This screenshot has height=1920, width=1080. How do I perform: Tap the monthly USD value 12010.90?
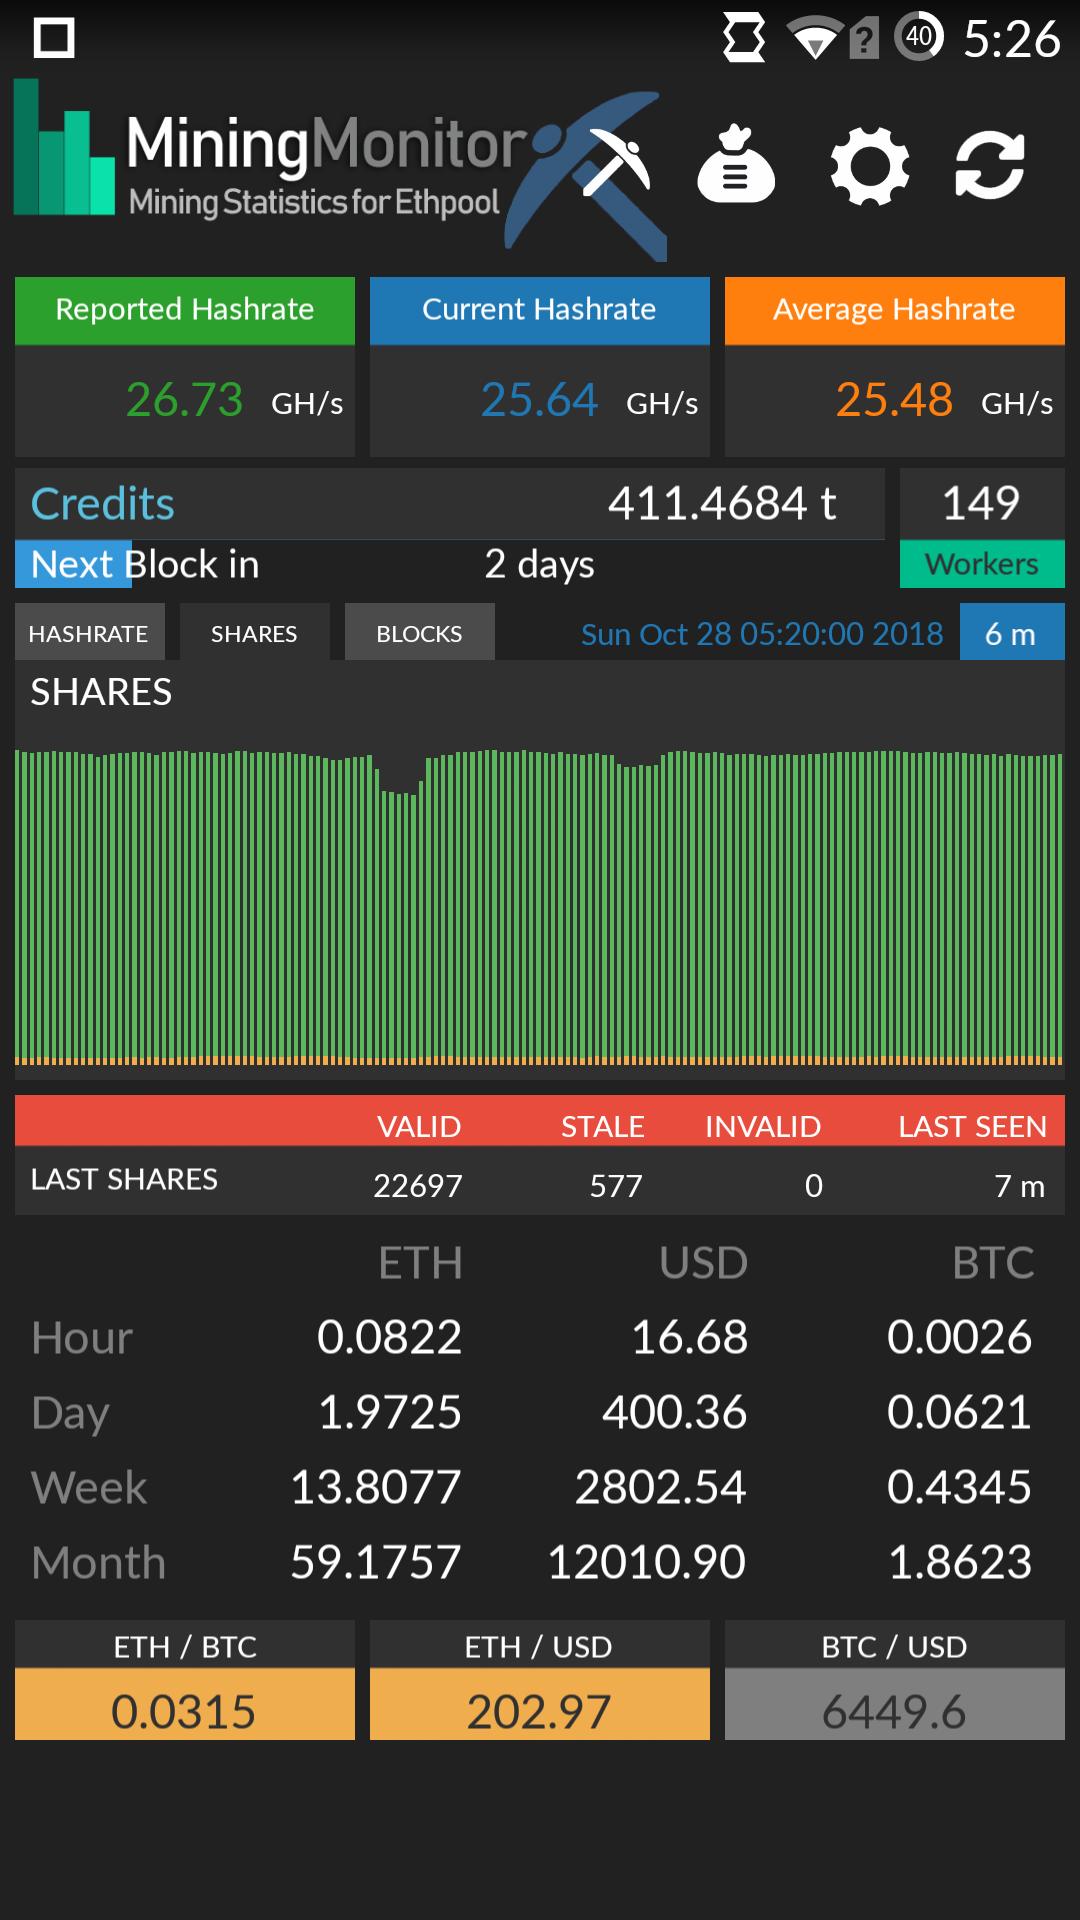[x=646, y=1562]
